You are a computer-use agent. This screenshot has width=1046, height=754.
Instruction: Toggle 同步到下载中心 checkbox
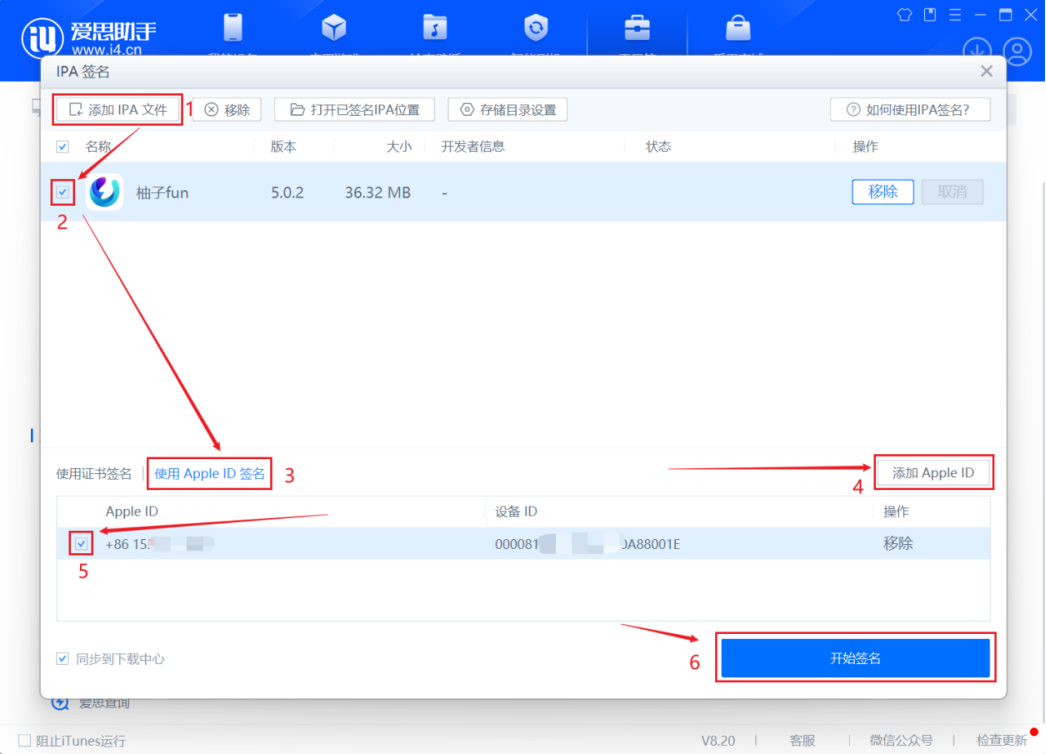(x=63, y=659)
